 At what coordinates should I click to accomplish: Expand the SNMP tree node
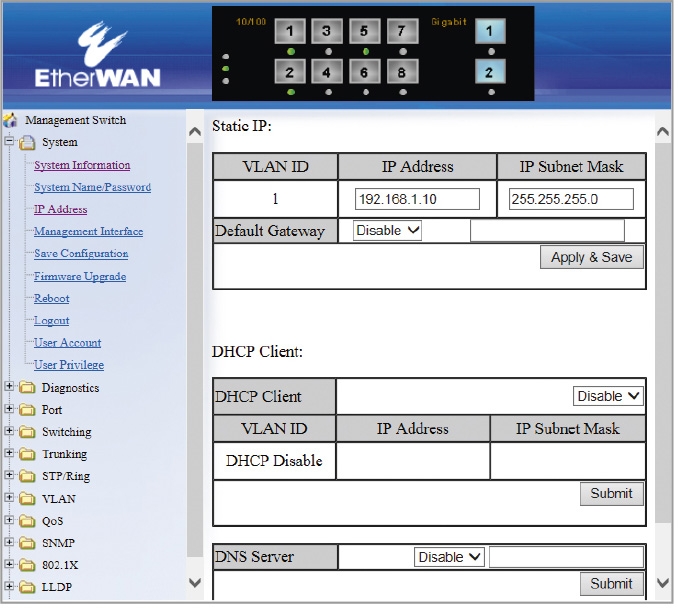point(9,542)
